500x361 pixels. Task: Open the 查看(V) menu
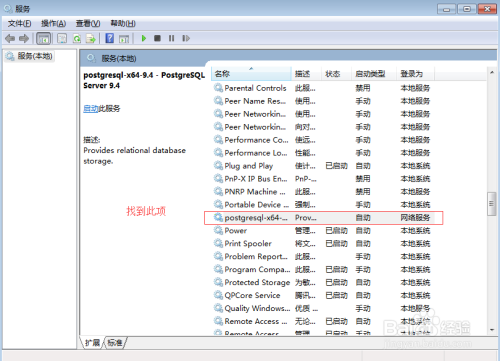point(88,23)
